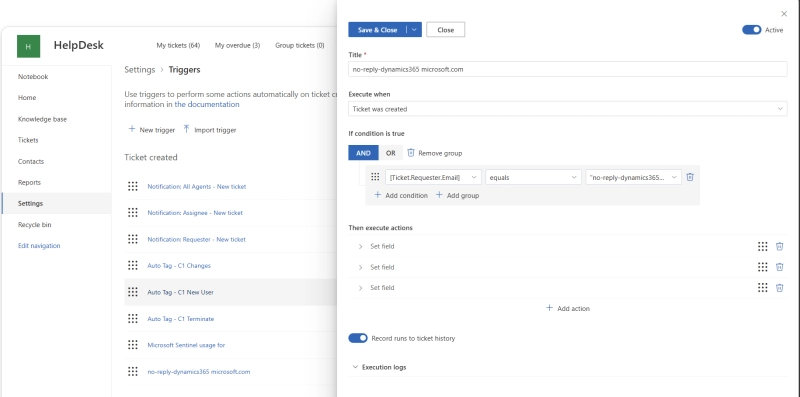Viewport: 800px width, 397px height.
Task: Open the no-reply-dynamics365 value dropdown
Action: (x=633, y=177)
